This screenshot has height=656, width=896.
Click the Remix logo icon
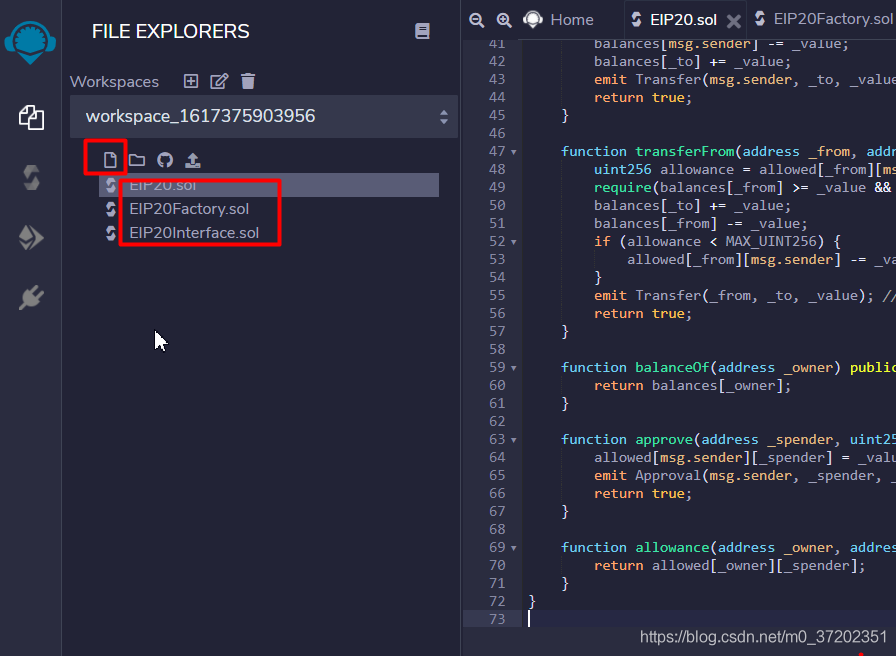coord(30,42)
